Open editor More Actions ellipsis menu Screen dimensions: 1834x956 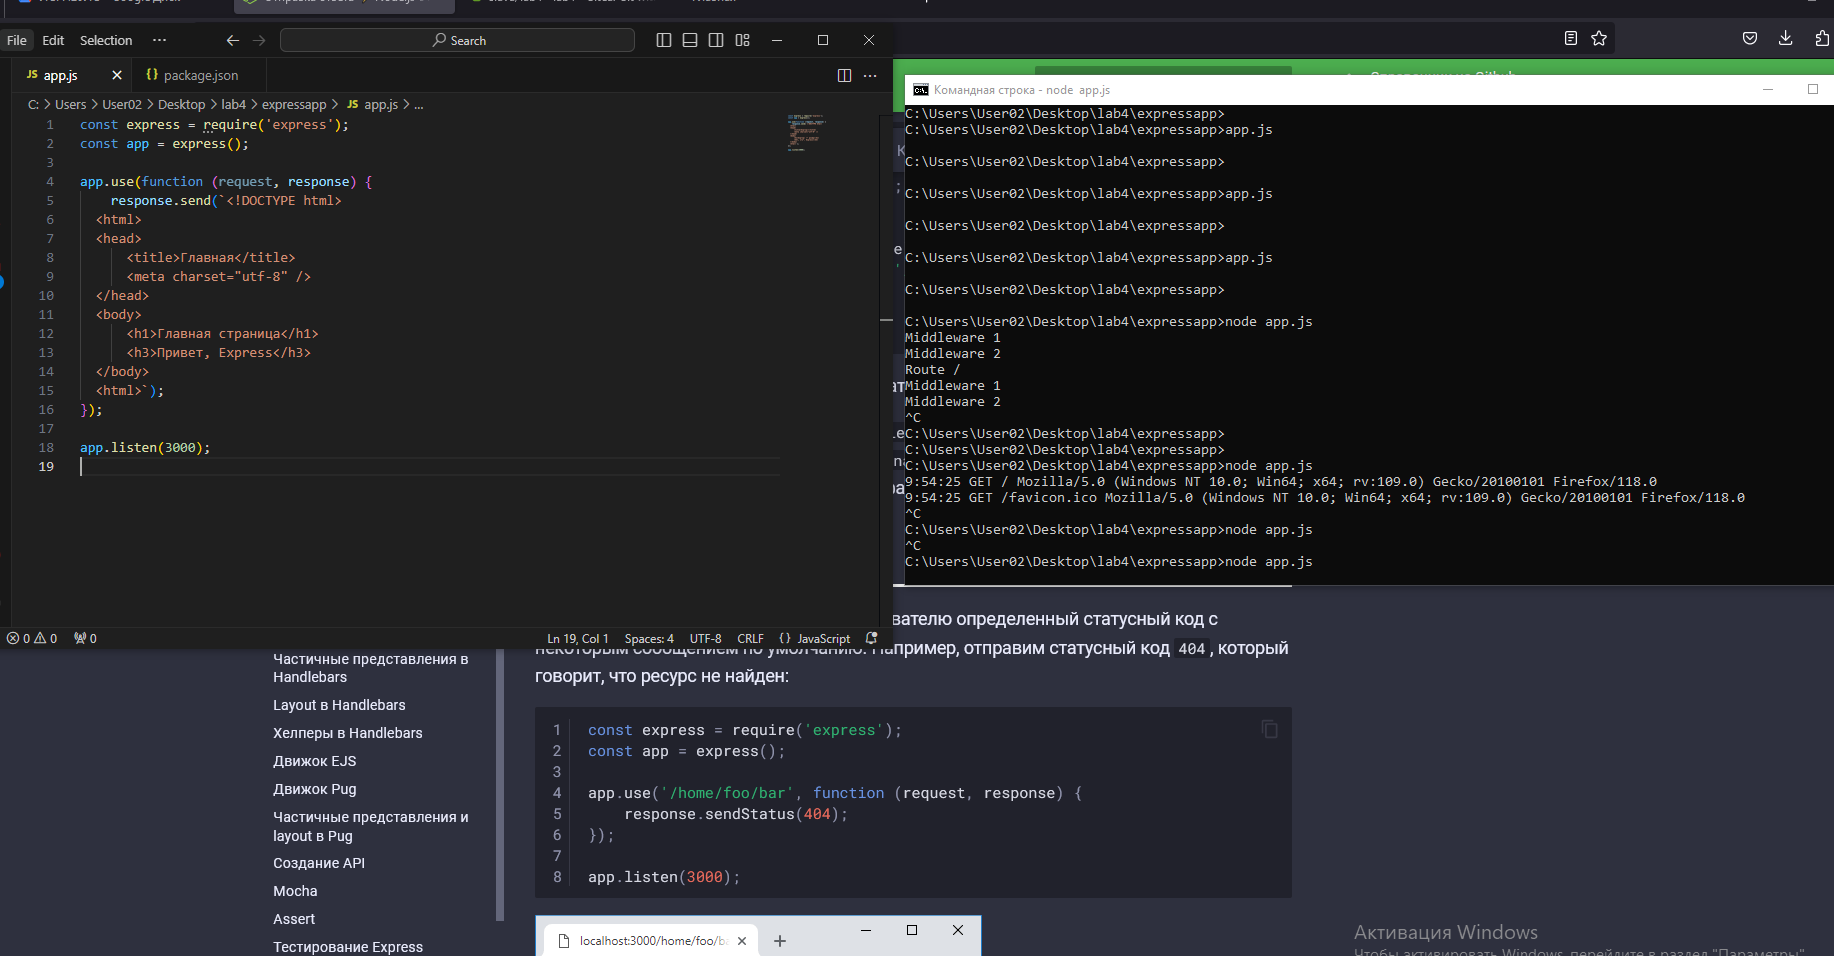click(870, 76)
